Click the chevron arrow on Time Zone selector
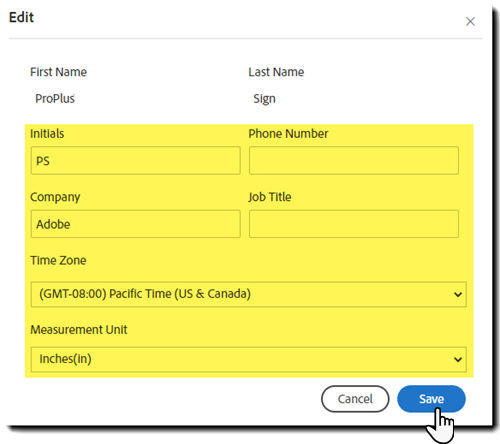 458,294
